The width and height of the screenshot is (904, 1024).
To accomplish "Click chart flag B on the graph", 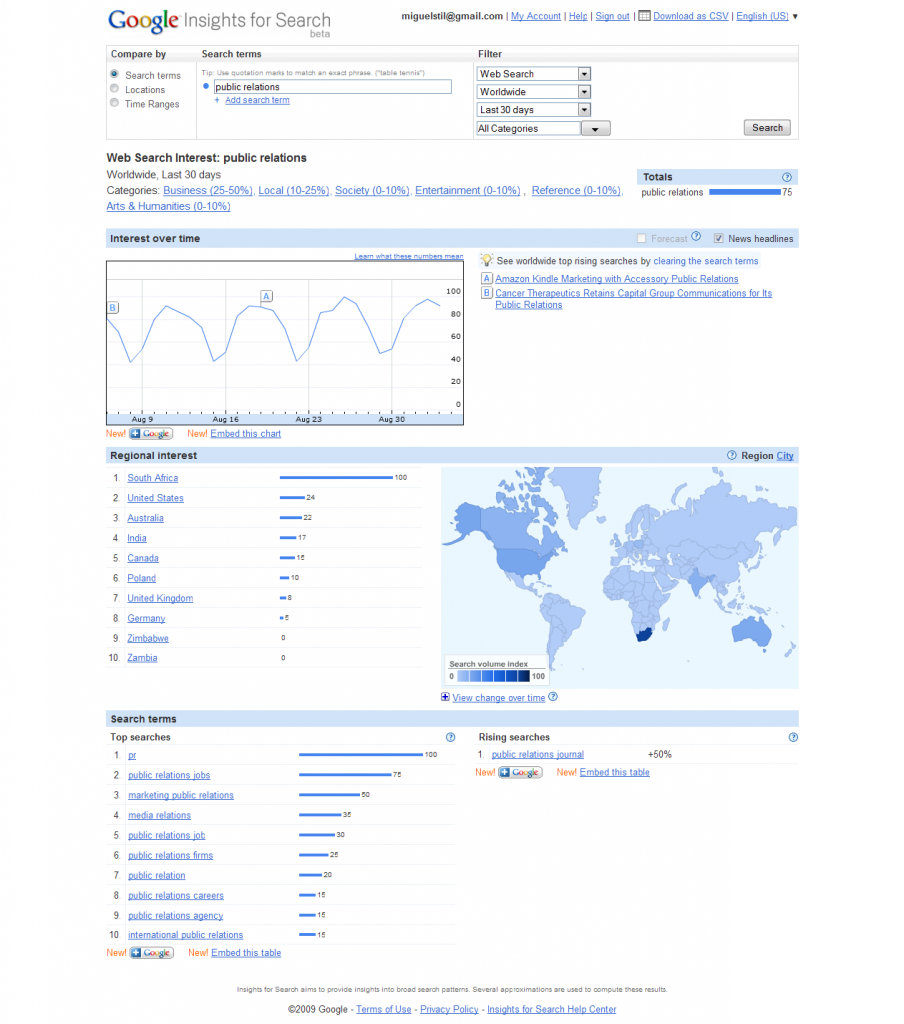I will tap(113, 308).
